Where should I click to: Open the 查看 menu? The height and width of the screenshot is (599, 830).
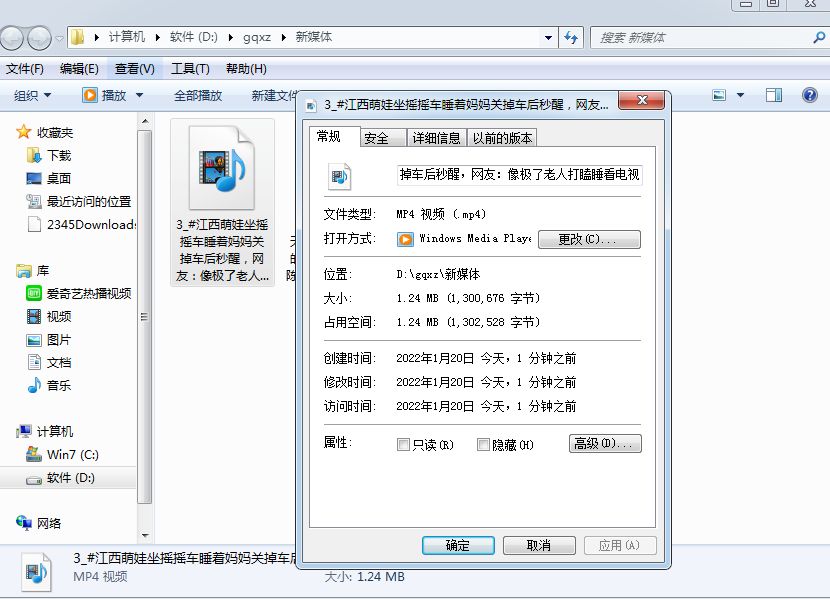coord(135,68)
